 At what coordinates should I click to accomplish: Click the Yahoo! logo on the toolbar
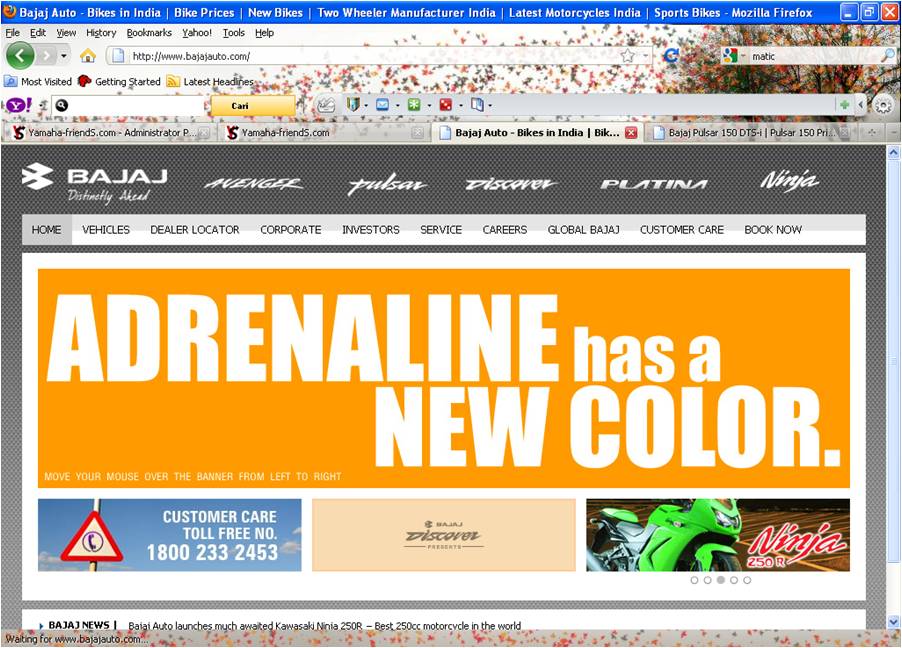[x=17, y=105]
